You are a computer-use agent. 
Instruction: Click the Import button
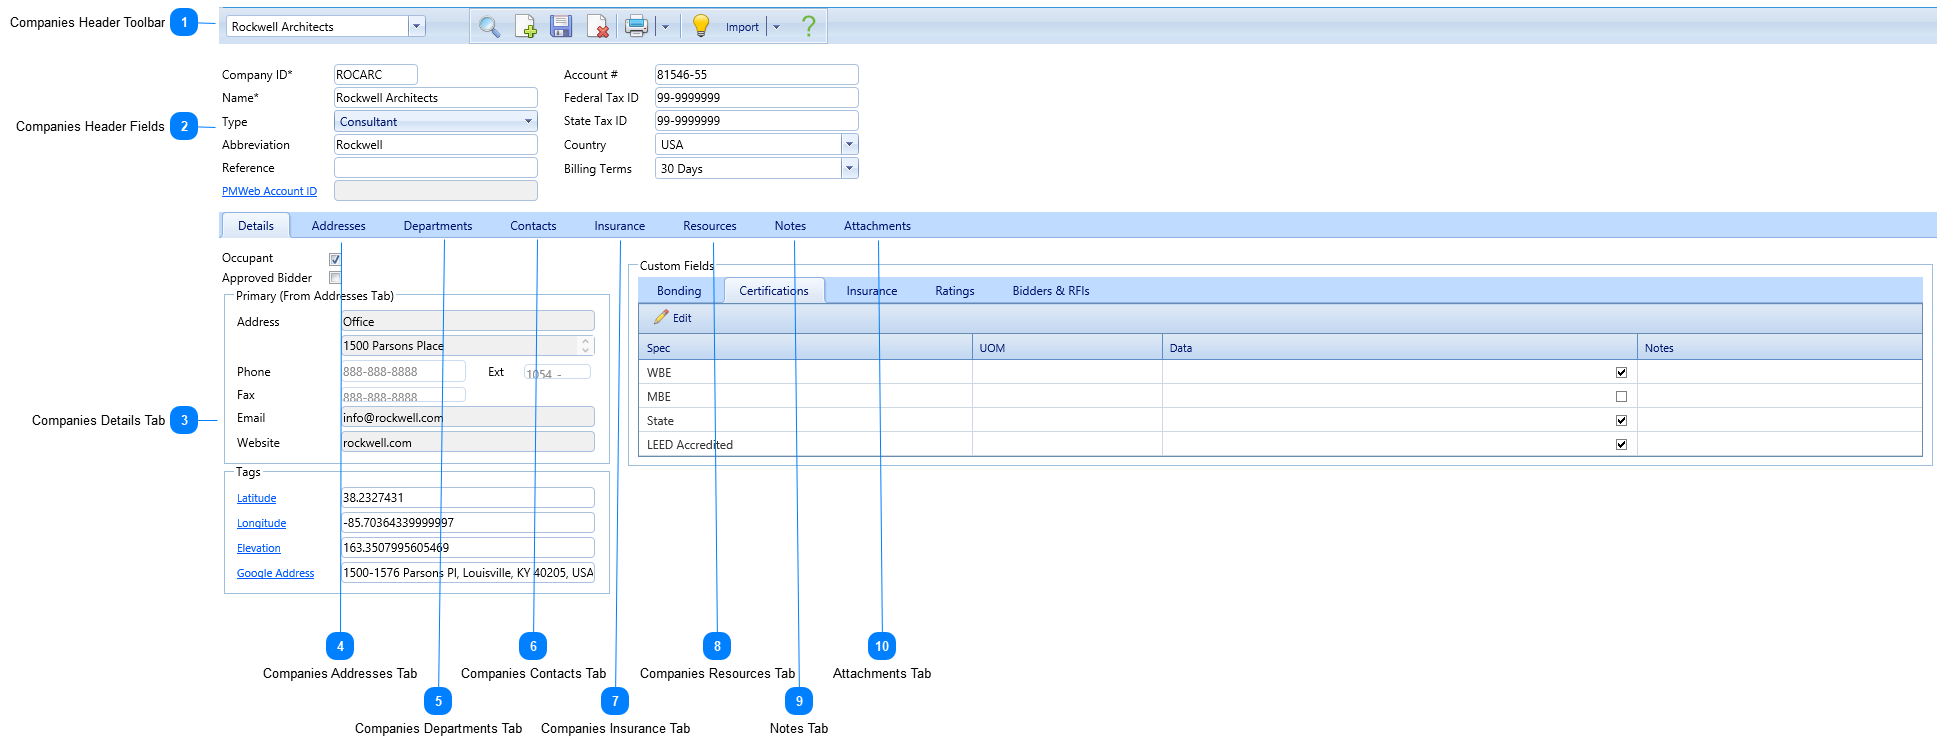click(x=742, y=27)
